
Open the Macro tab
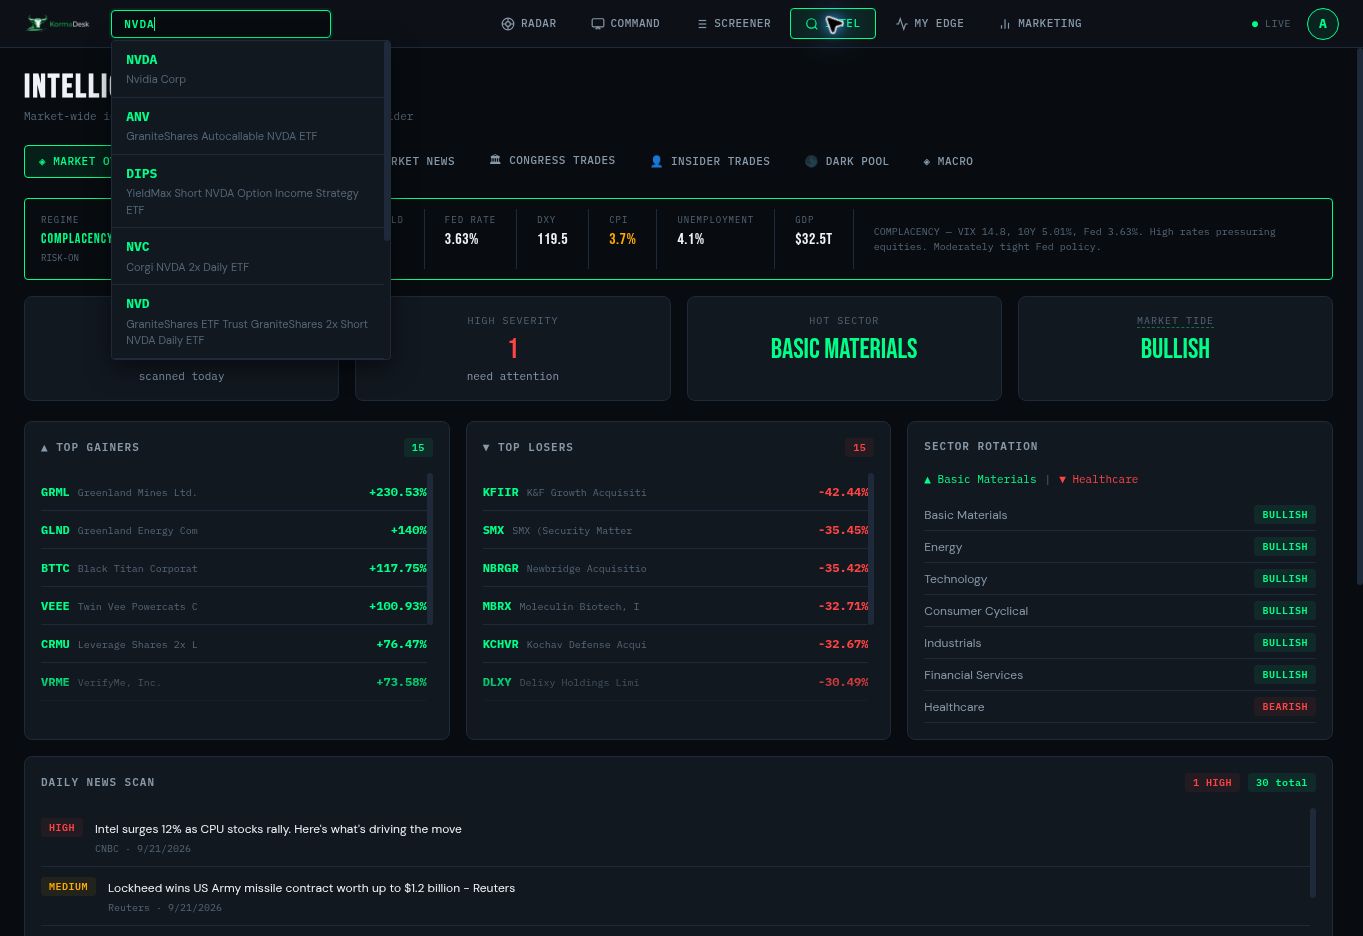tap(948, 161)
